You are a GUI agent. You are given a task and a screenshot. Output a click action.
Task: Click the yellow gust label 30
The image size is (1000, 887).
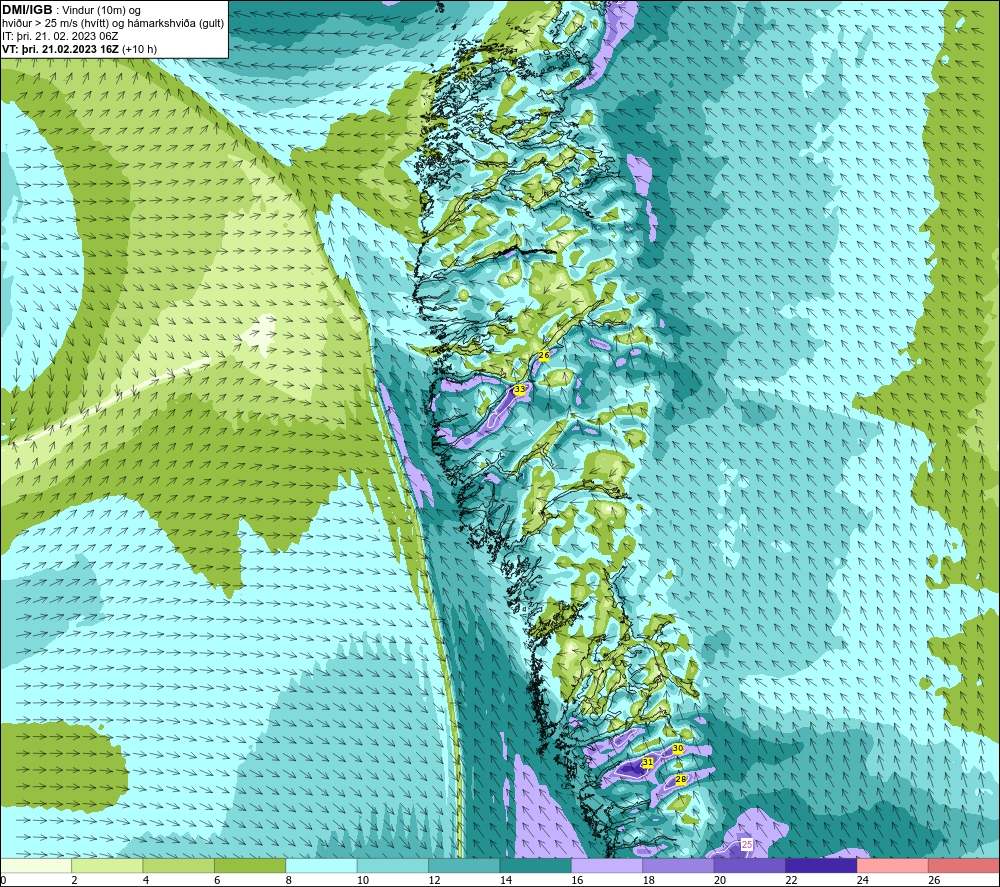click(678, 749)
